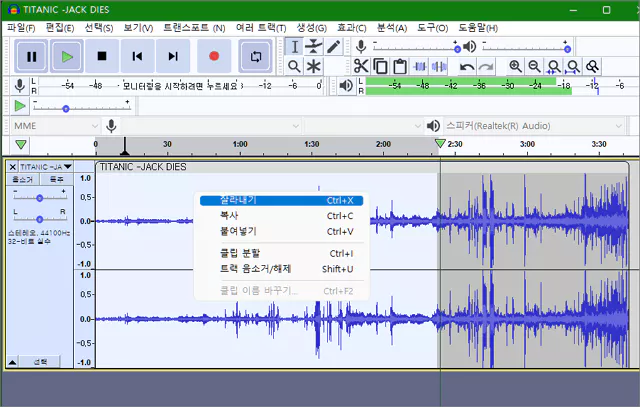The height and width of the screenshot is (407, 640).
Task: Click the playback volume speaker icon in mixer toolbar
Action: click(x=470, y=47)
